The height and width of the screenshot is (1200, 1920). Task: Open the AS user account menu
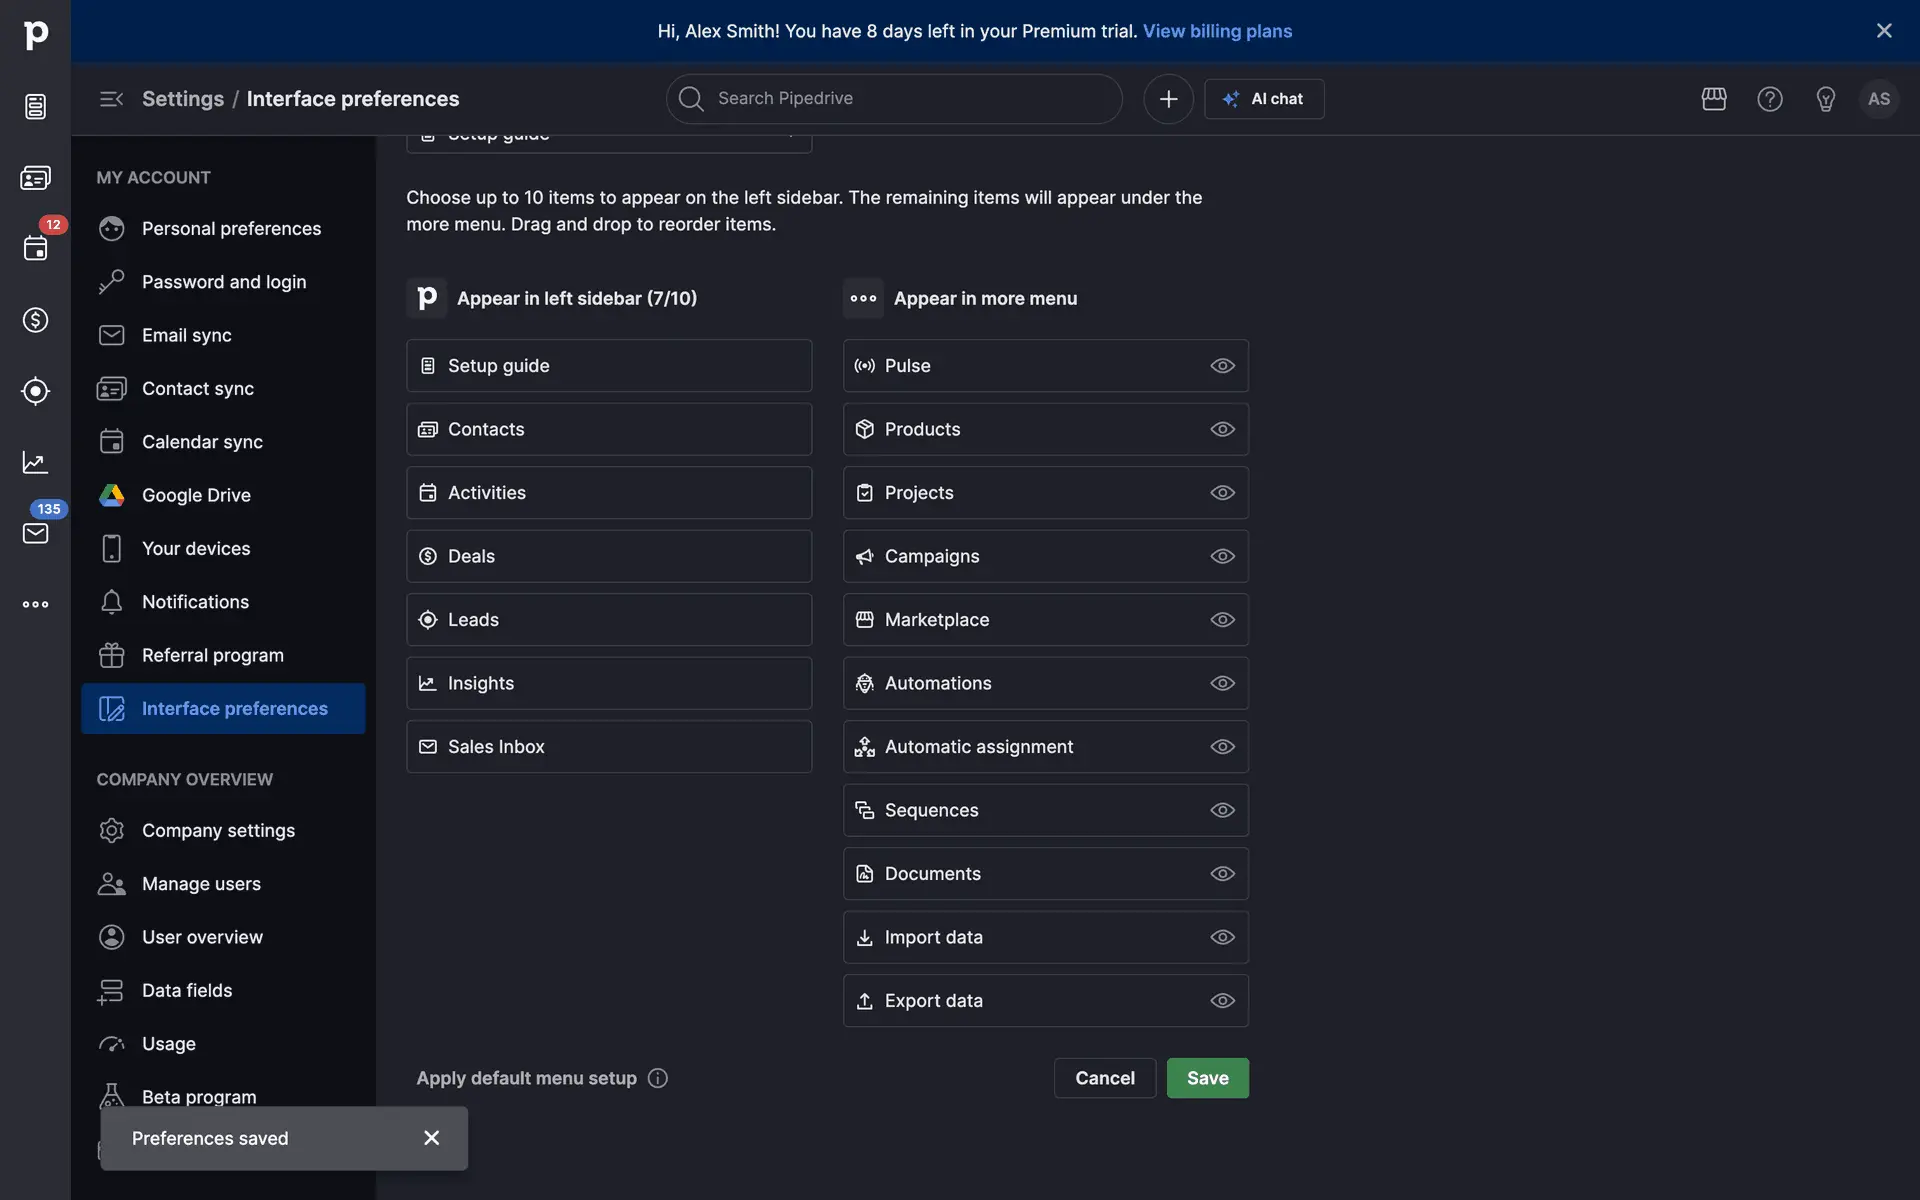coord(1879,99)
